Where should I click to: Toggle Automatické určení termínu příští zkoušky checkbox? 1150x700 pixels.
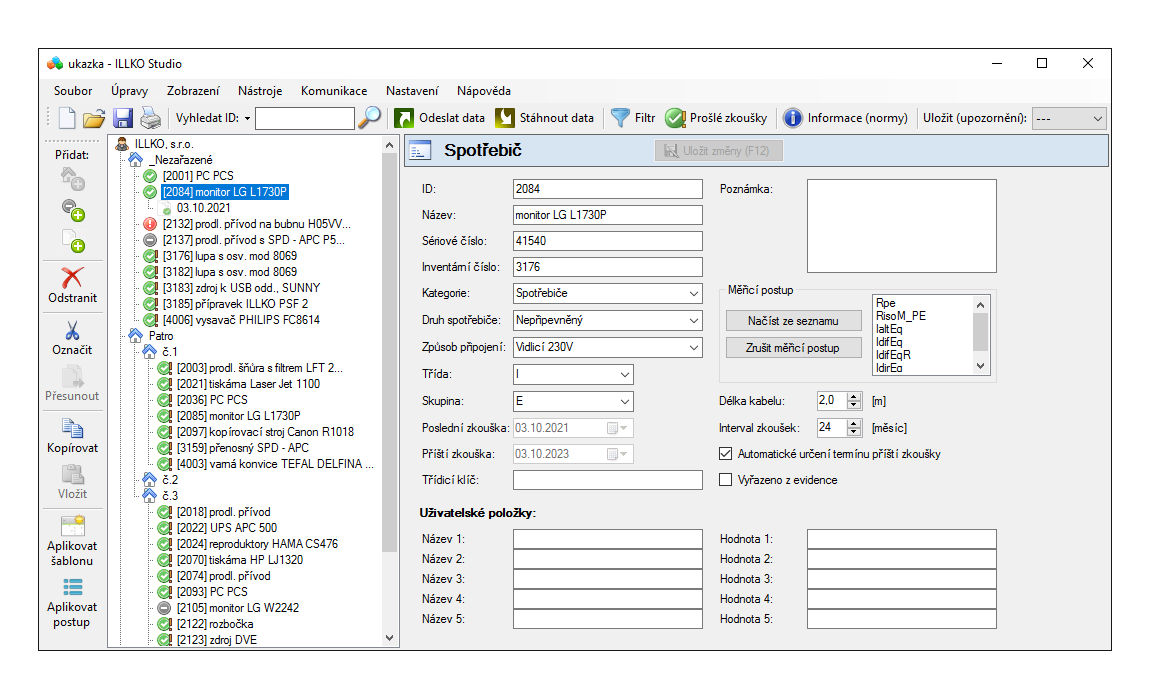click(725, 454)
